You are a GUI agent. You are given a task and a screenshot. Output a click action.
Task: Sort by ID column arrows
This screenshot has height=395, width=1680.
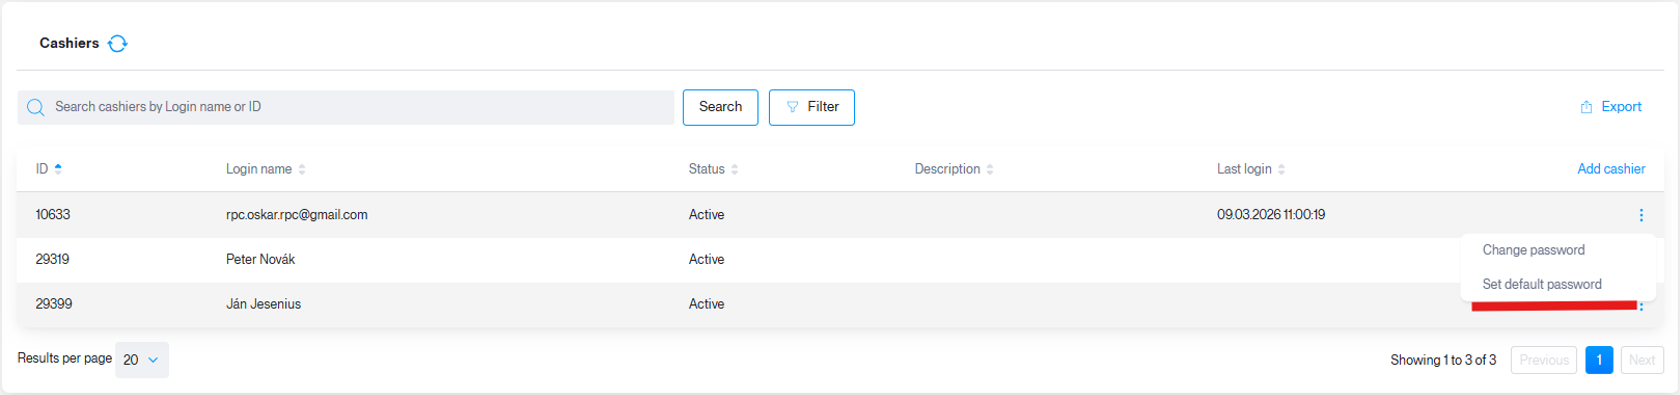point(58,169)
